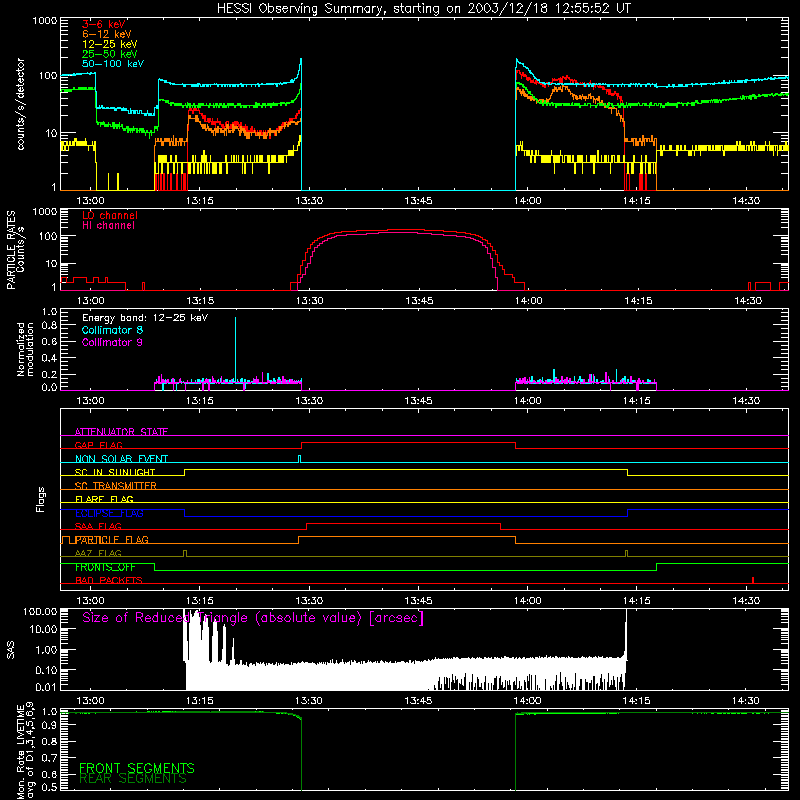Image resolution: width=800 pixels, height=800 pixels.
Task: Click the FLARE_FLAG label
Action: click(104, 499)
